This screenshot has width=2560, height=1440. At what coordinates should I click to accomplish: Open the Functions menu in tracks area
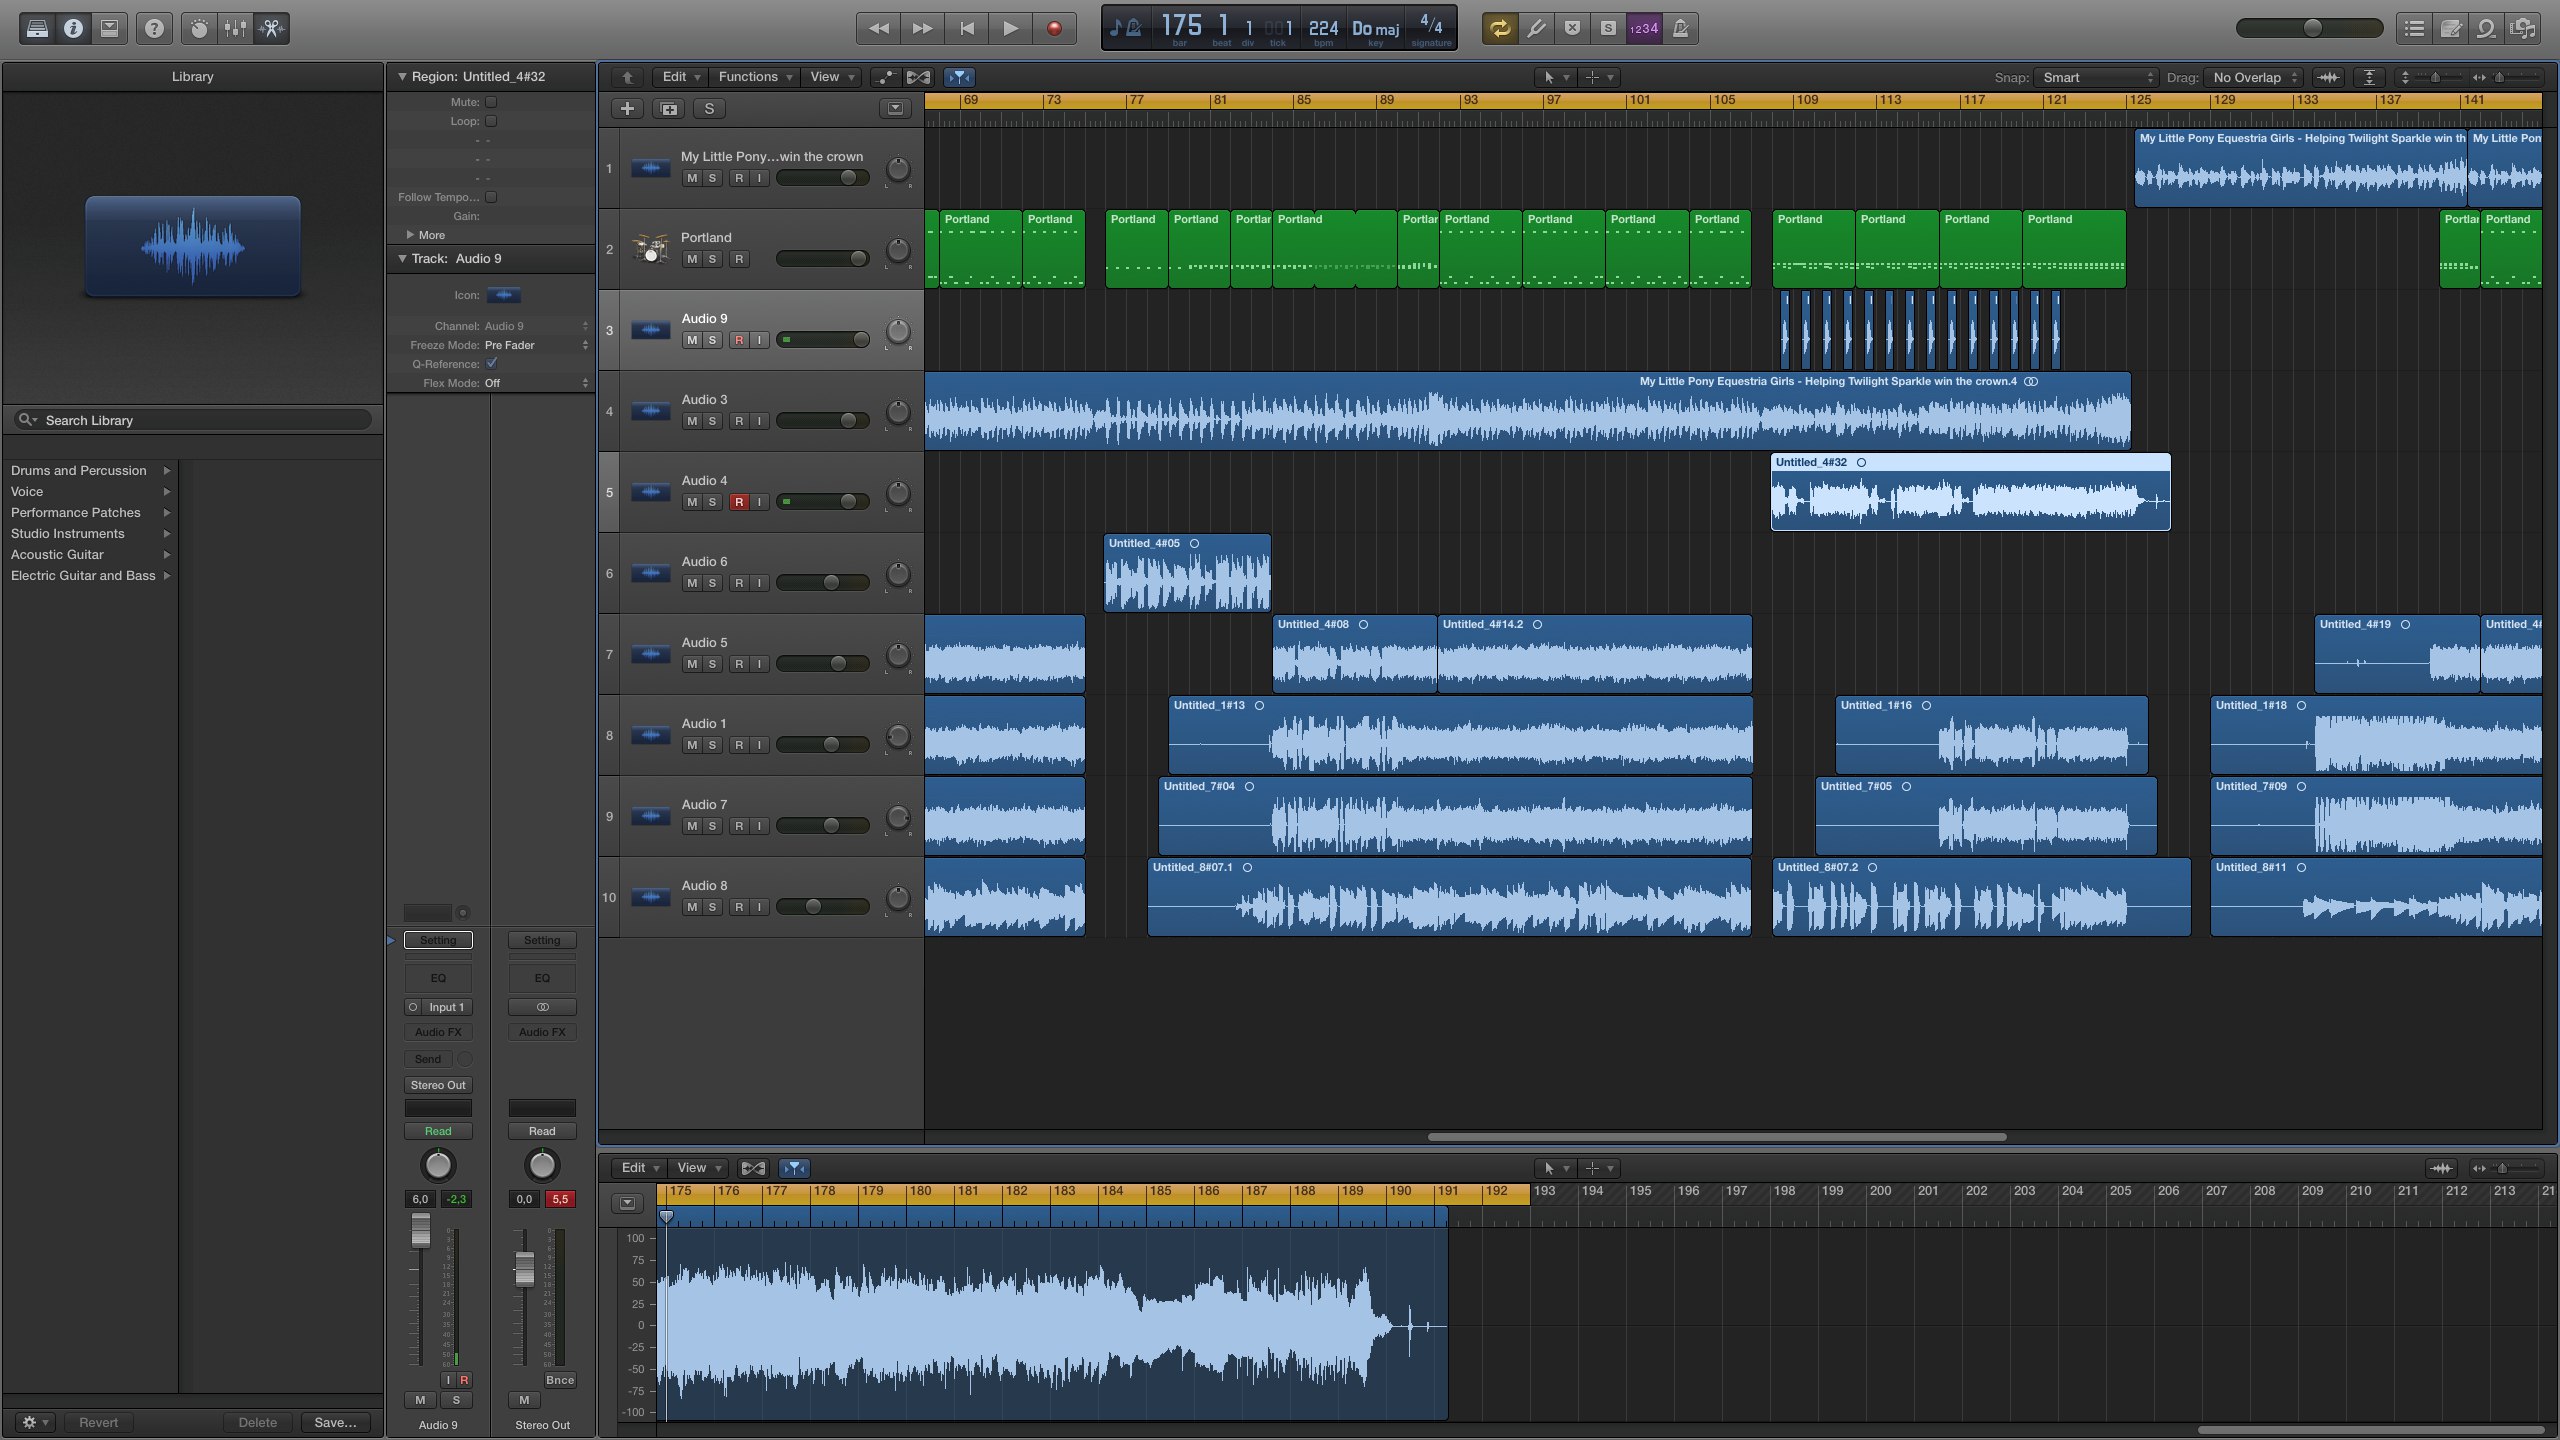754,77
